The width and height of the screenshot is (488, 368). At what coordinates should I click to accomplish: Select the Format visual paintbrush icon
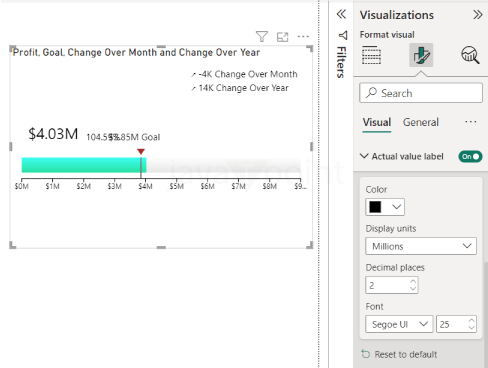(x=421, y=55)
